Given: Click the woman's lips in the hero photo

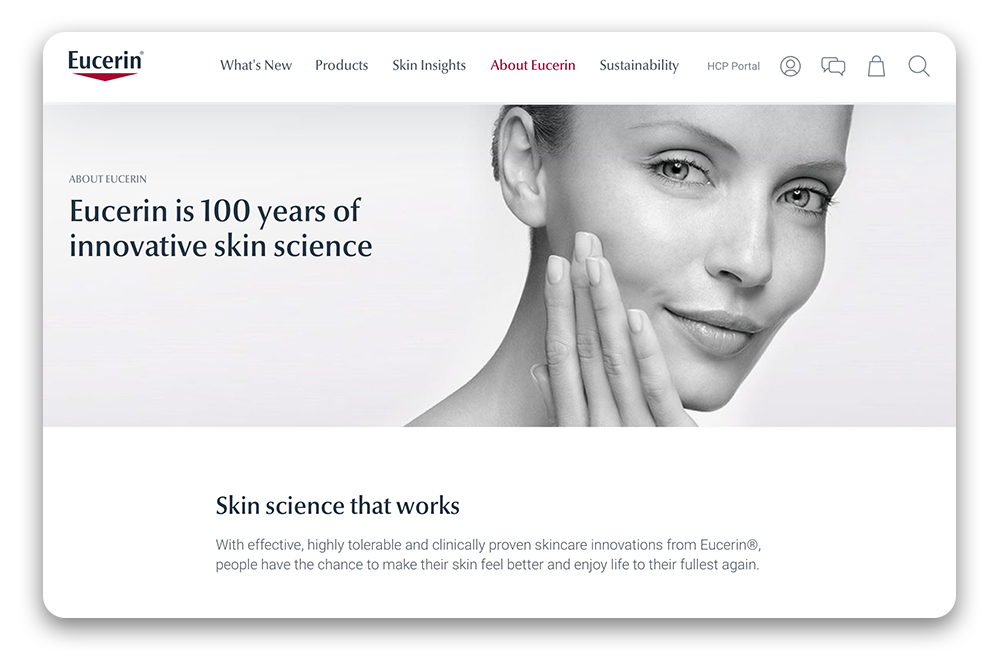Looking at the screenshot, I should click(x=713, y=327).
